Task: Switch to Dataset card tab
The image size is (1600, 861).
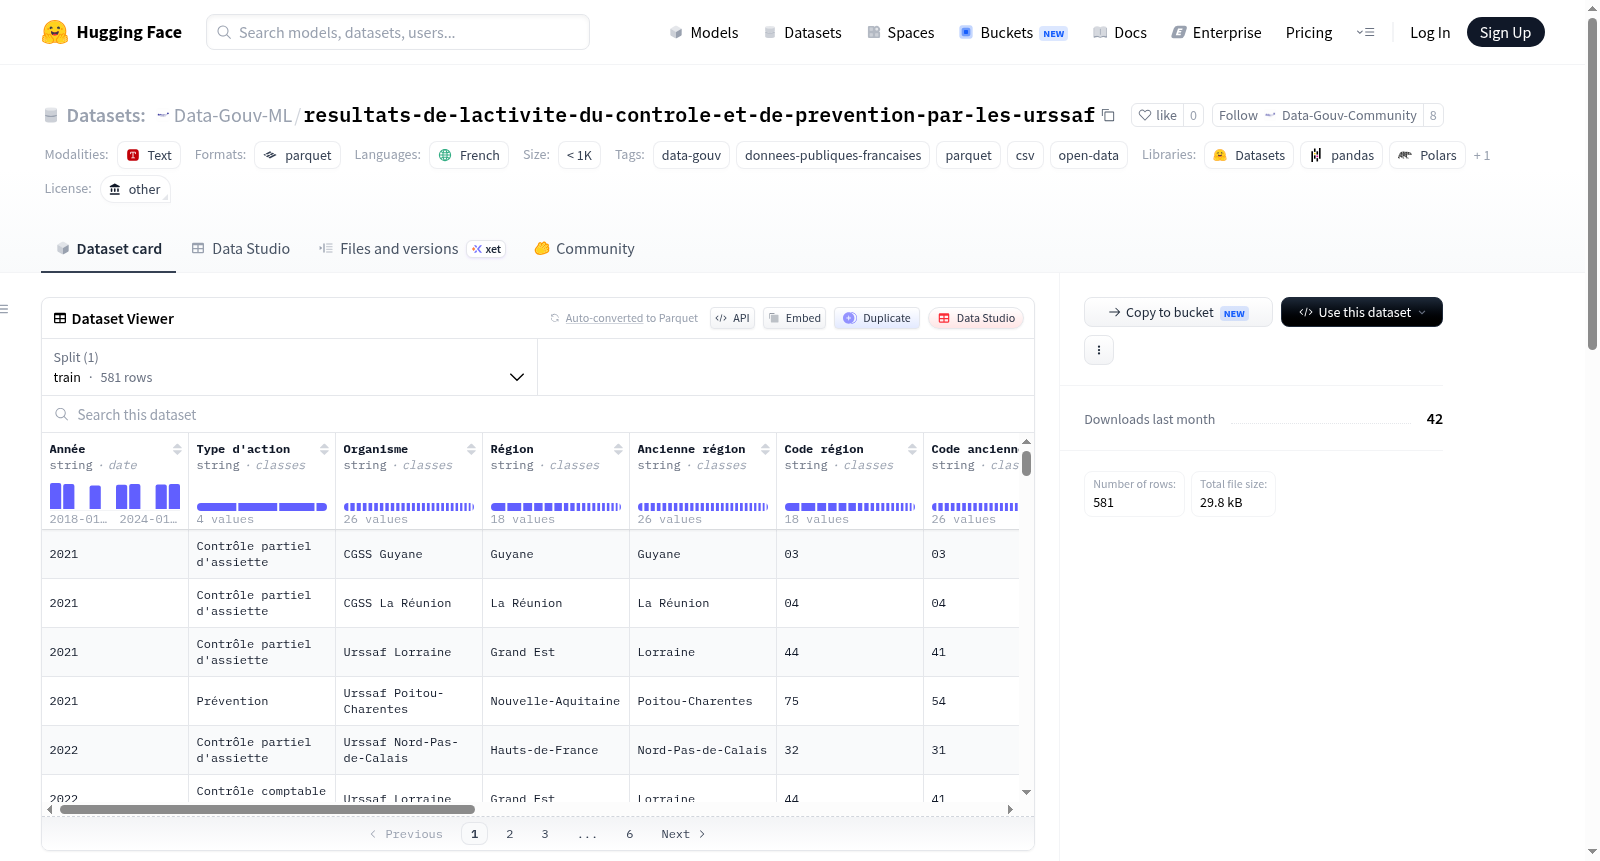Action: (109, 248)
